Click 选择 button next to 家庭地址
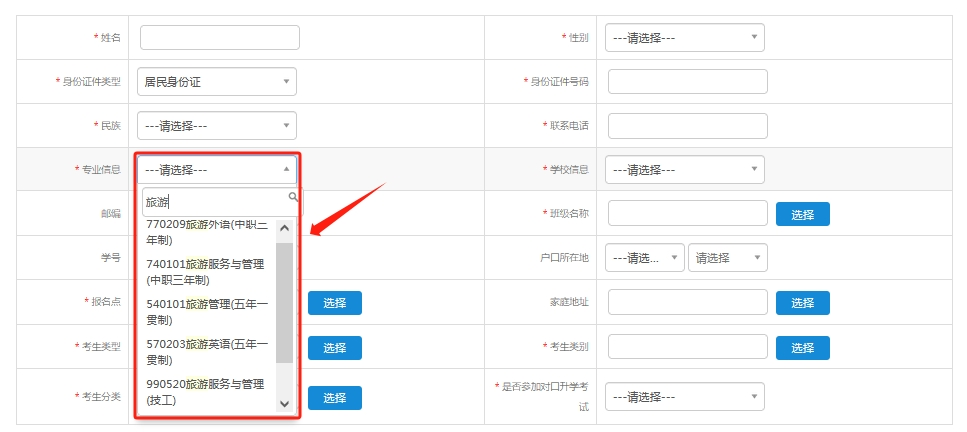The height and width of the screenshot is (432, 967). coord(802,303)
